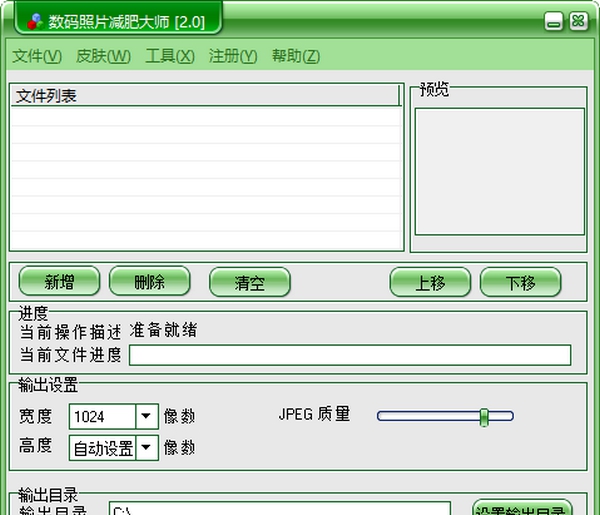
Task: Click the 下移 button
Action: click(x=520, y=283)
